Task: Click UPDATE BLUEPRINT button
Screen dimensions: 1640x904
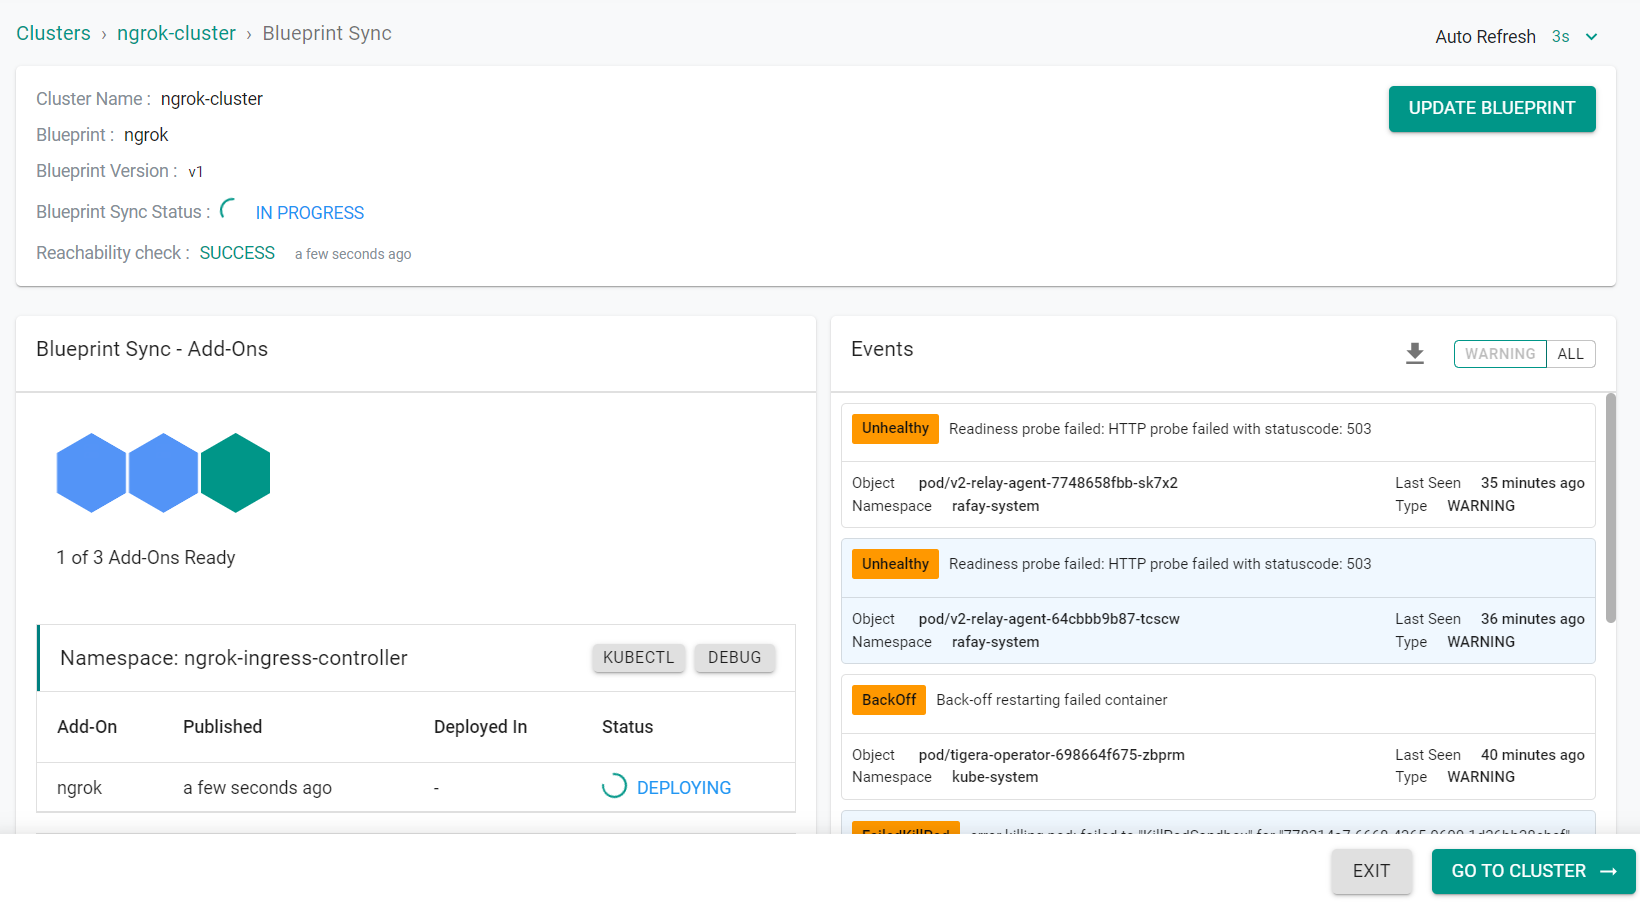Action: [x=1492, y=108]
